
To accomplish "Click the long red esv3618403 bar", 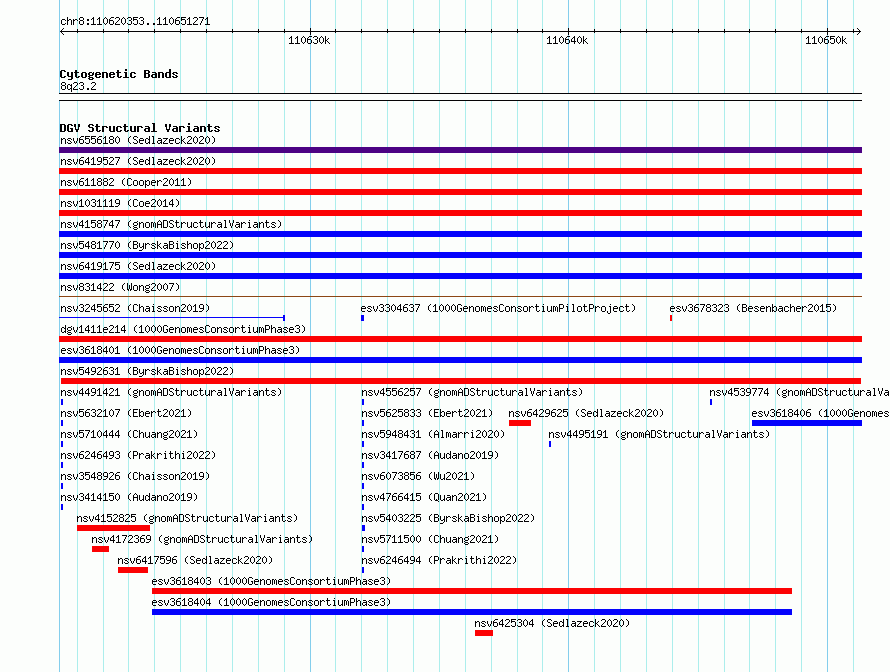I will (472, 591).
